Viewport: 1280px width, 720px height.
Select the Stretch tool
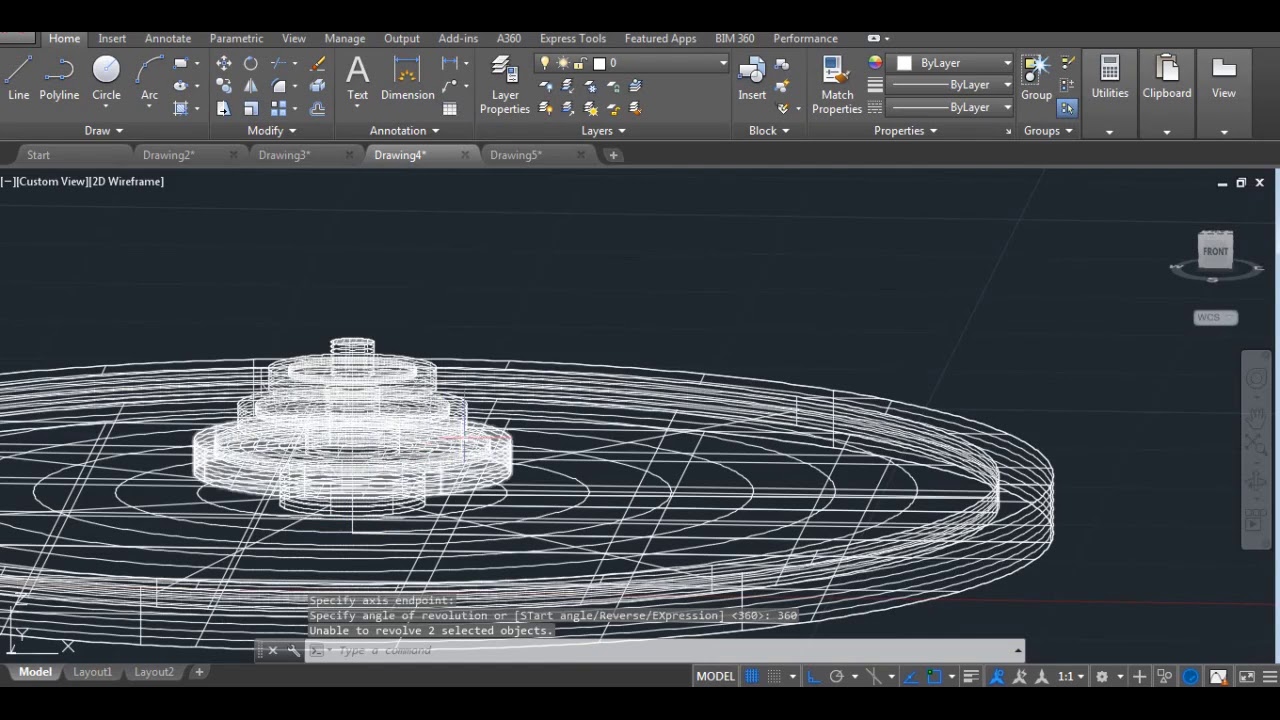tap(224, 109)
